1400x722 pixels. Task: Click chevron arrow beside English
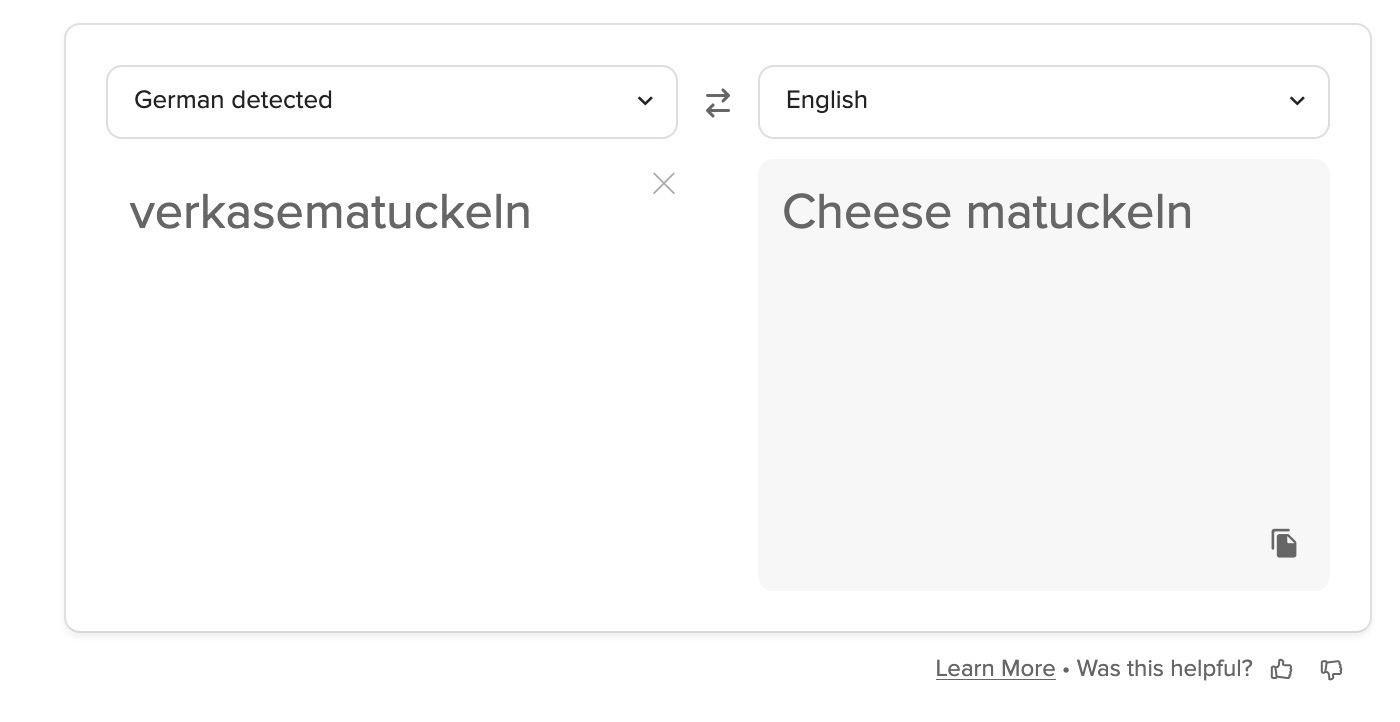[1297, 101]
